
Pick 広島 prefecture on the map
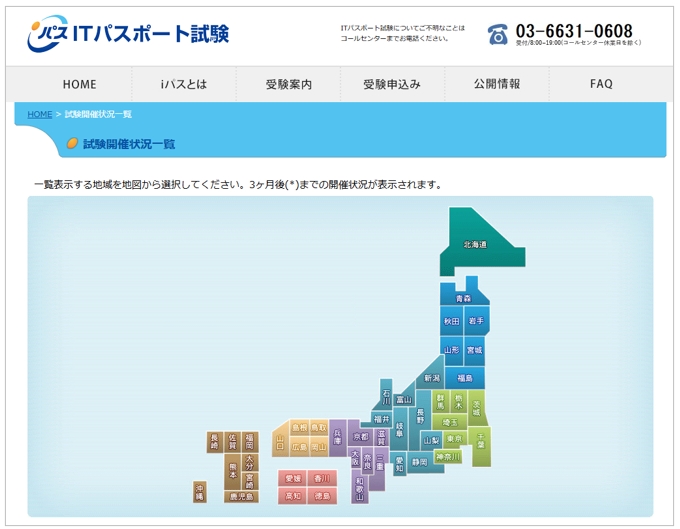pyautogui.click(x=299, y=447)
